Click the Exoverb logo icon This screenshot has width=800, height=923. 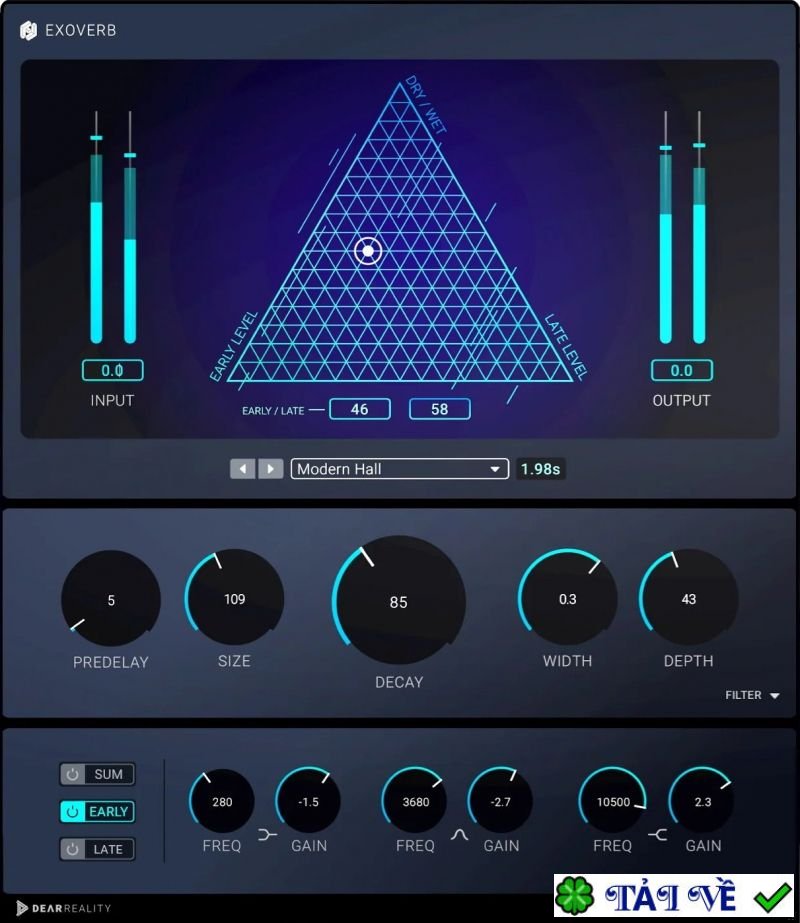28,30
